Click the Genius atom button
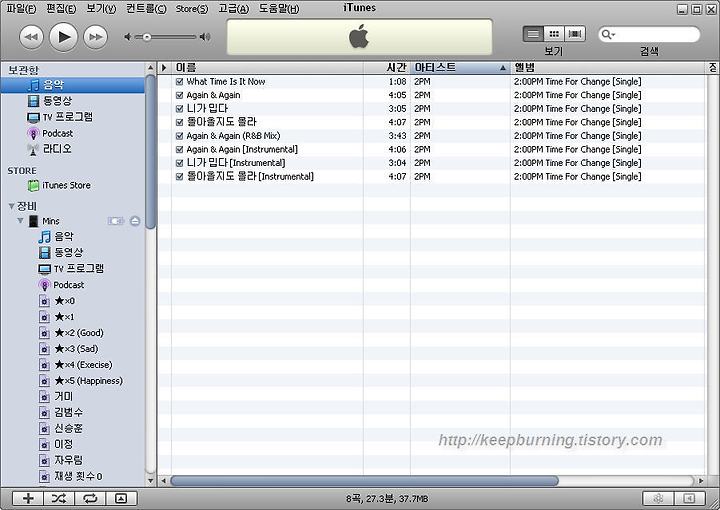This screenshot has height=510, width=720. 658,499
